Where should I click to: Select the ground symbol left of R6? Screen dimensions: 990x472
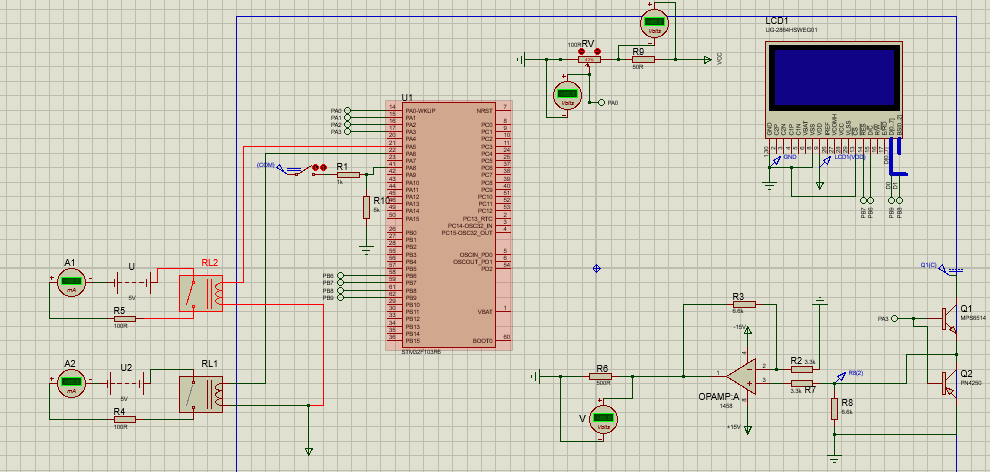[535, 376]
